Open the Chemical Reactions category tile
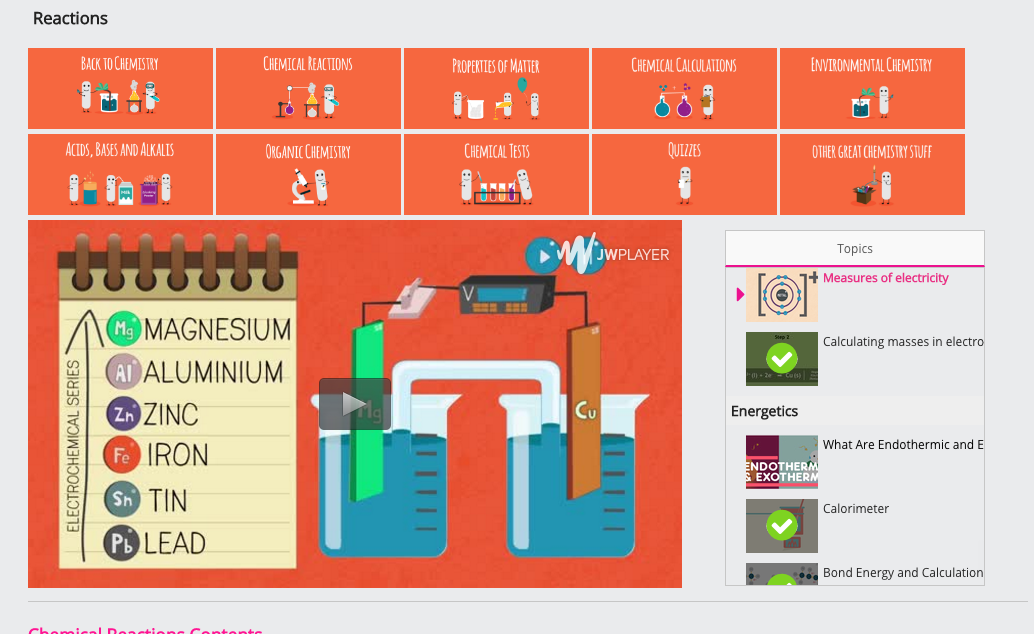The height and width of the screenshot is (634, 1034). click(307, 88)
